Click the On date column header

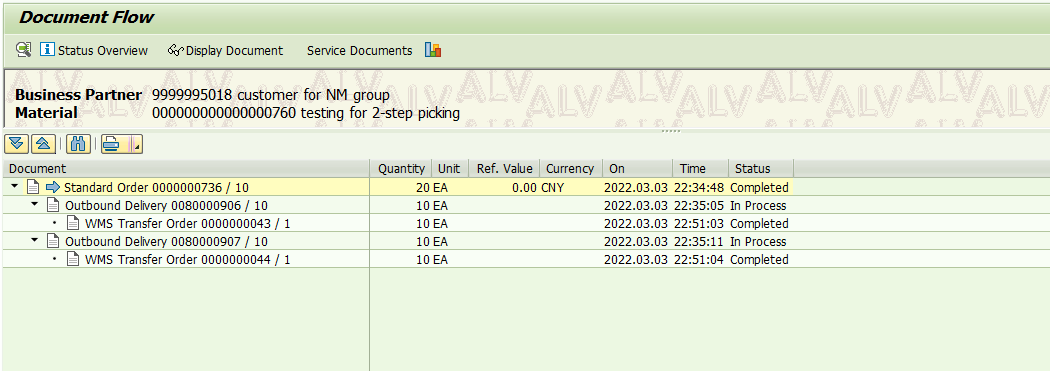coord(638,169)
